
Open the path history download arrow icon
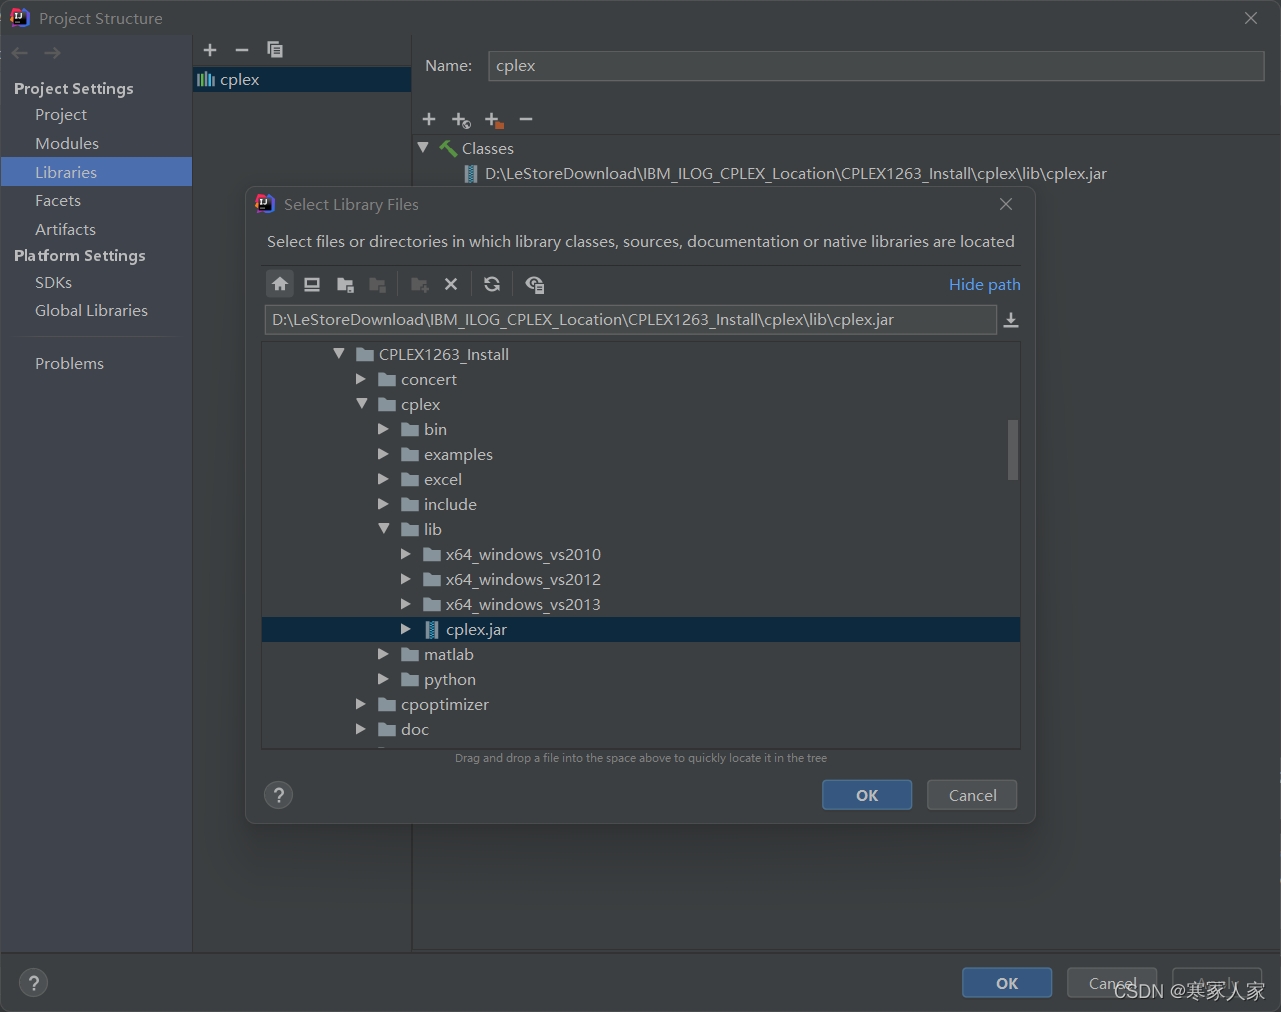pos(1011,320)
